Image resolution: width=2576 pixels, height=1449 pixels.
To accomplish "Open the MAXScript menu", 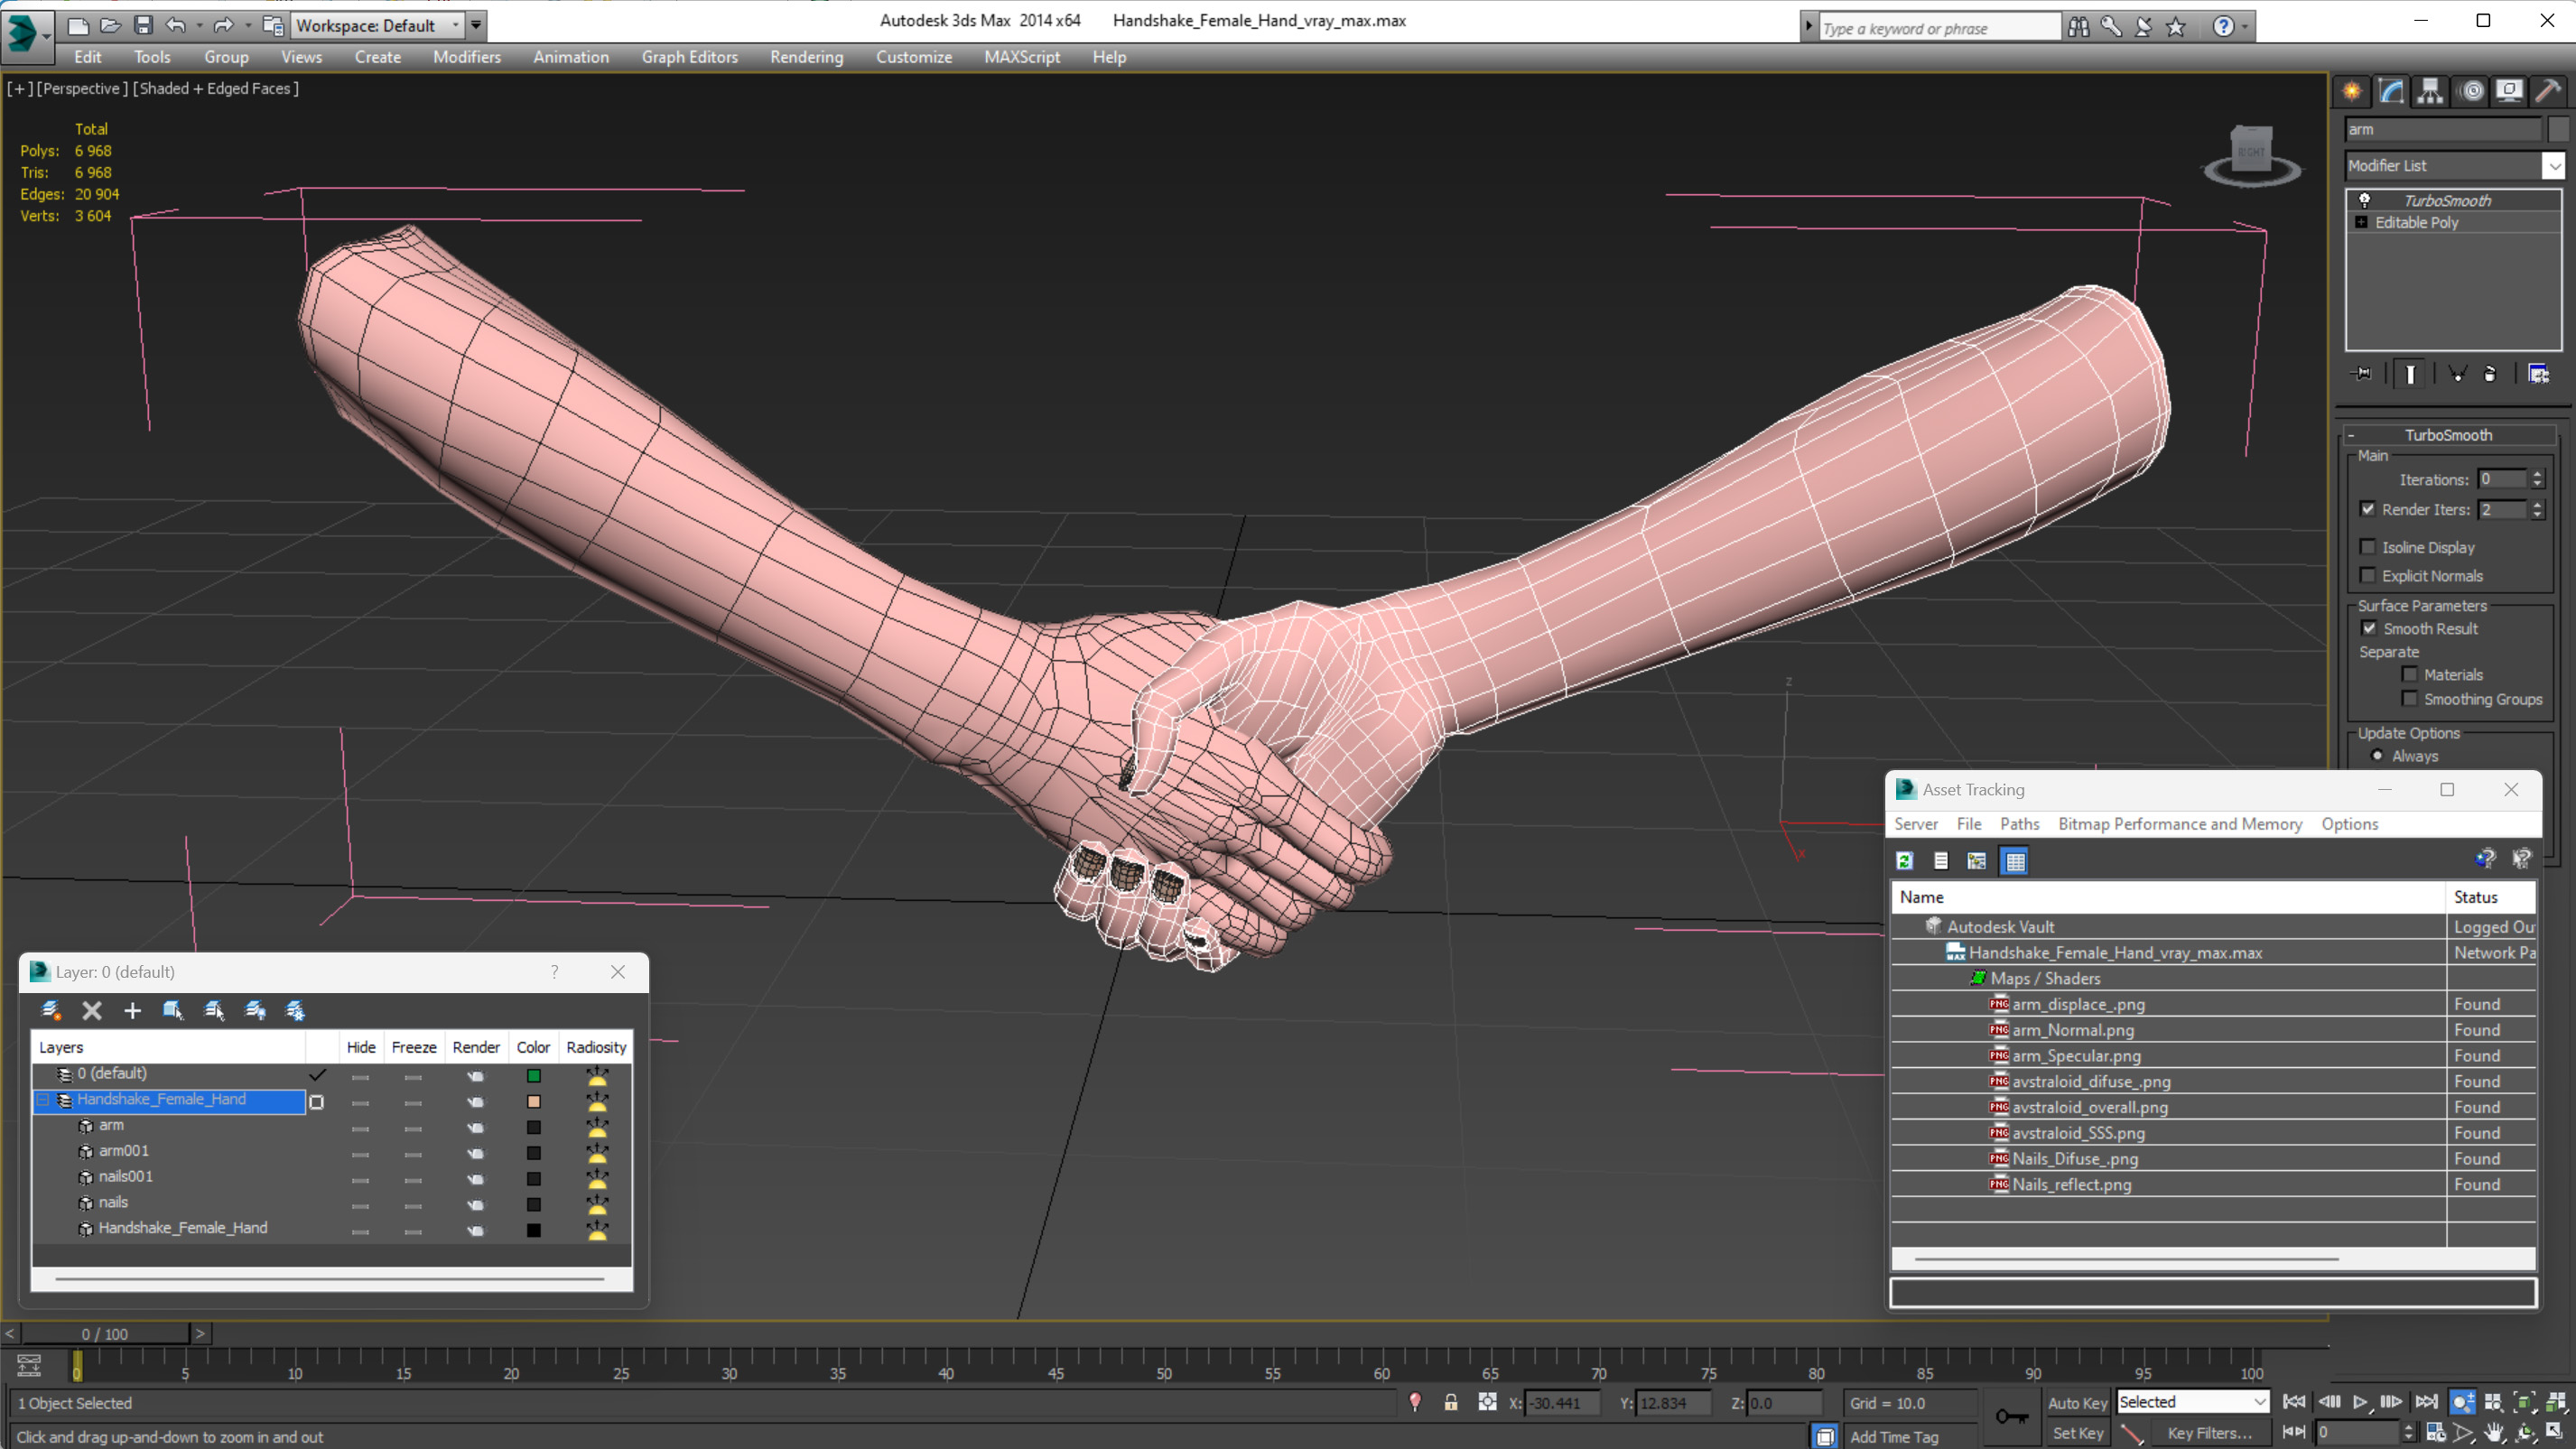I will click(x=1022, y=57).
